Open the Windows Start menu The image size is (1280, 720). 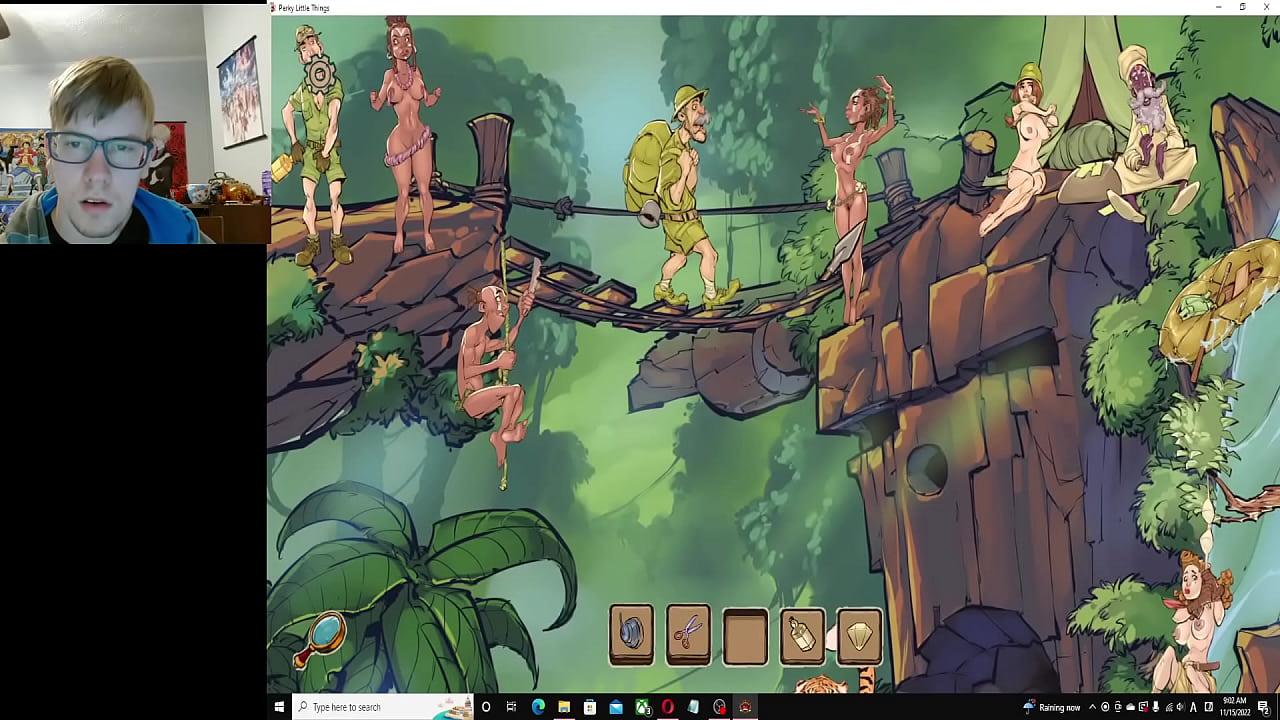pyautogui.click(x=280, y=707)
